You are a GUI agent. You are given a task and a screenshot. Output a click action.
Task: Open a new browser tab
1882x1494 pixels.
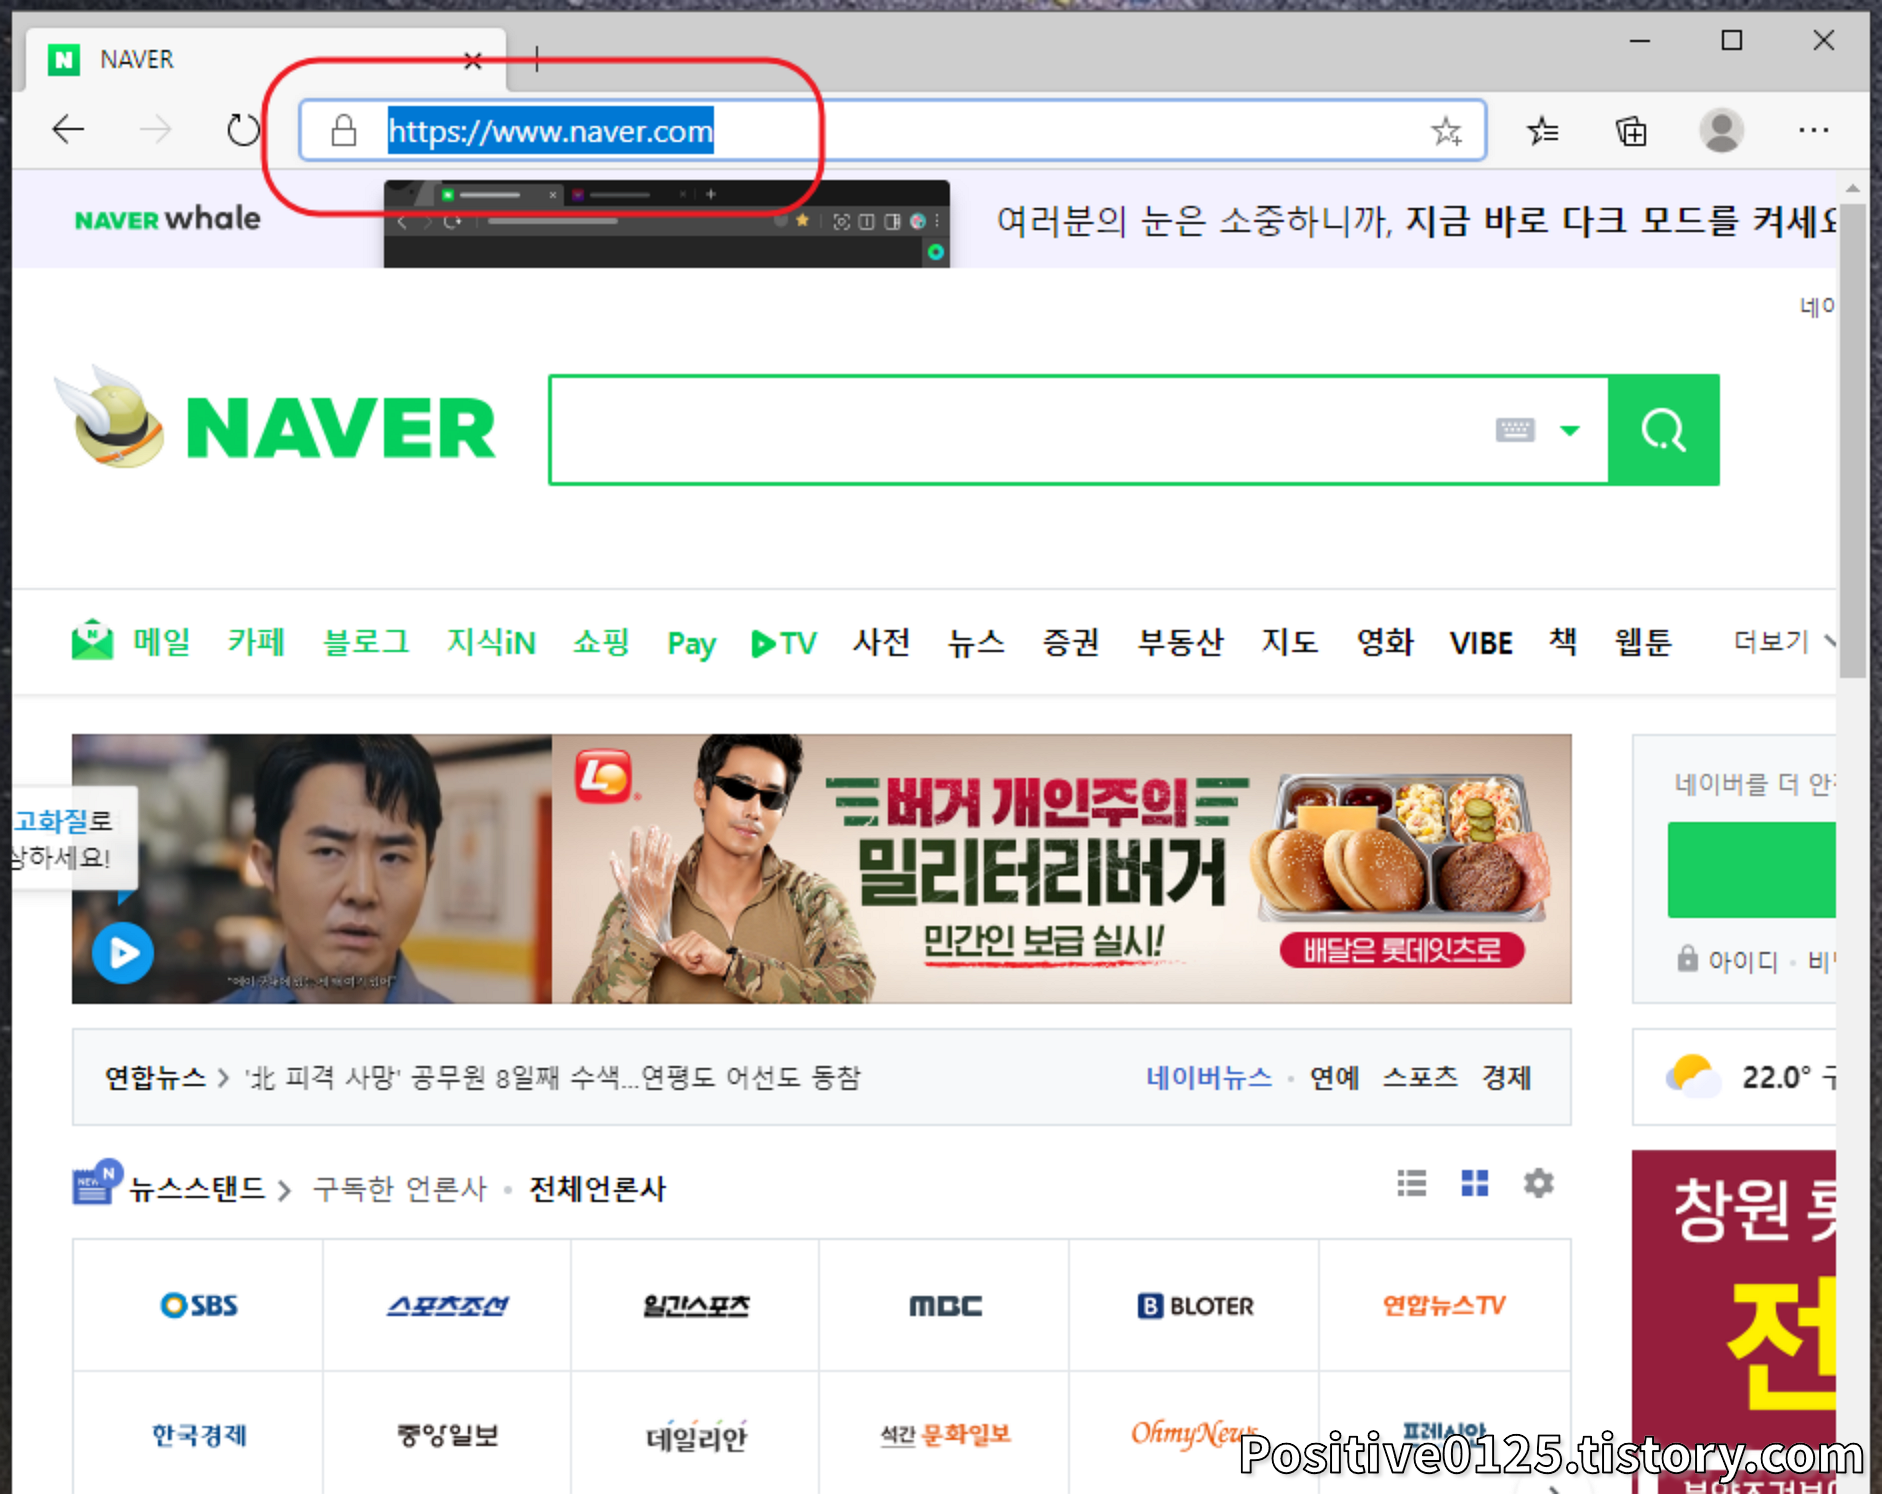click(537, 59)
